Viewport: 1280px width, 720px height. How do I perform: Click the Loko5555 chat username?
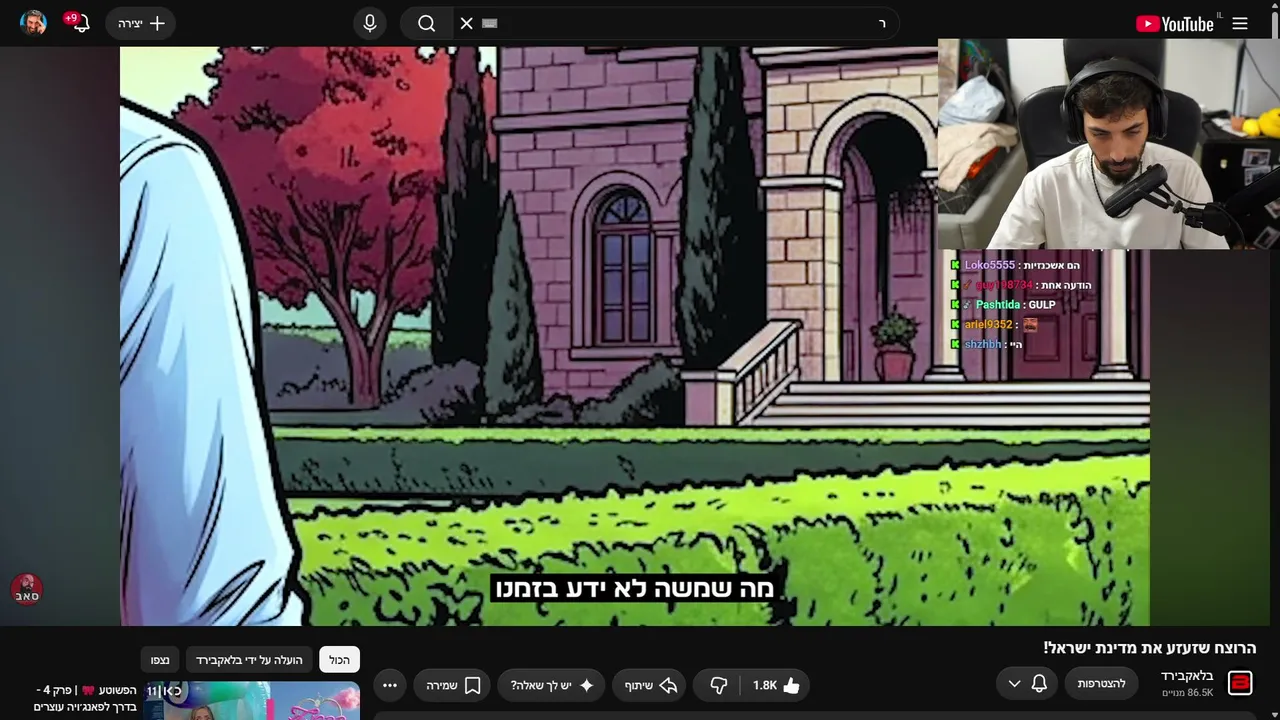pos(989,265)
